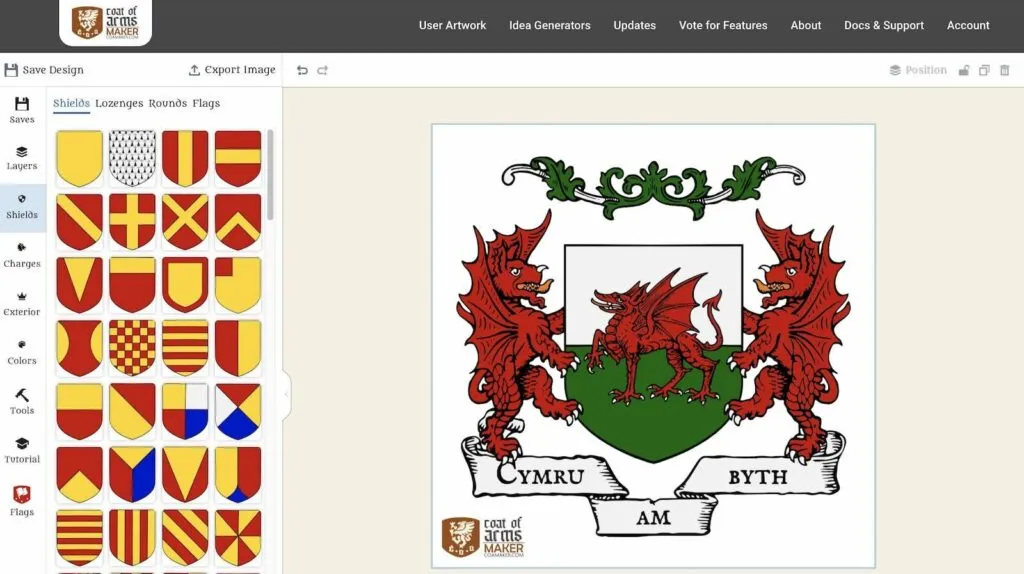The width and height of the screenshot is (1024, 574).
Task: Select the shield with vertical red-yellow stripes
Action: coord(133,537)
